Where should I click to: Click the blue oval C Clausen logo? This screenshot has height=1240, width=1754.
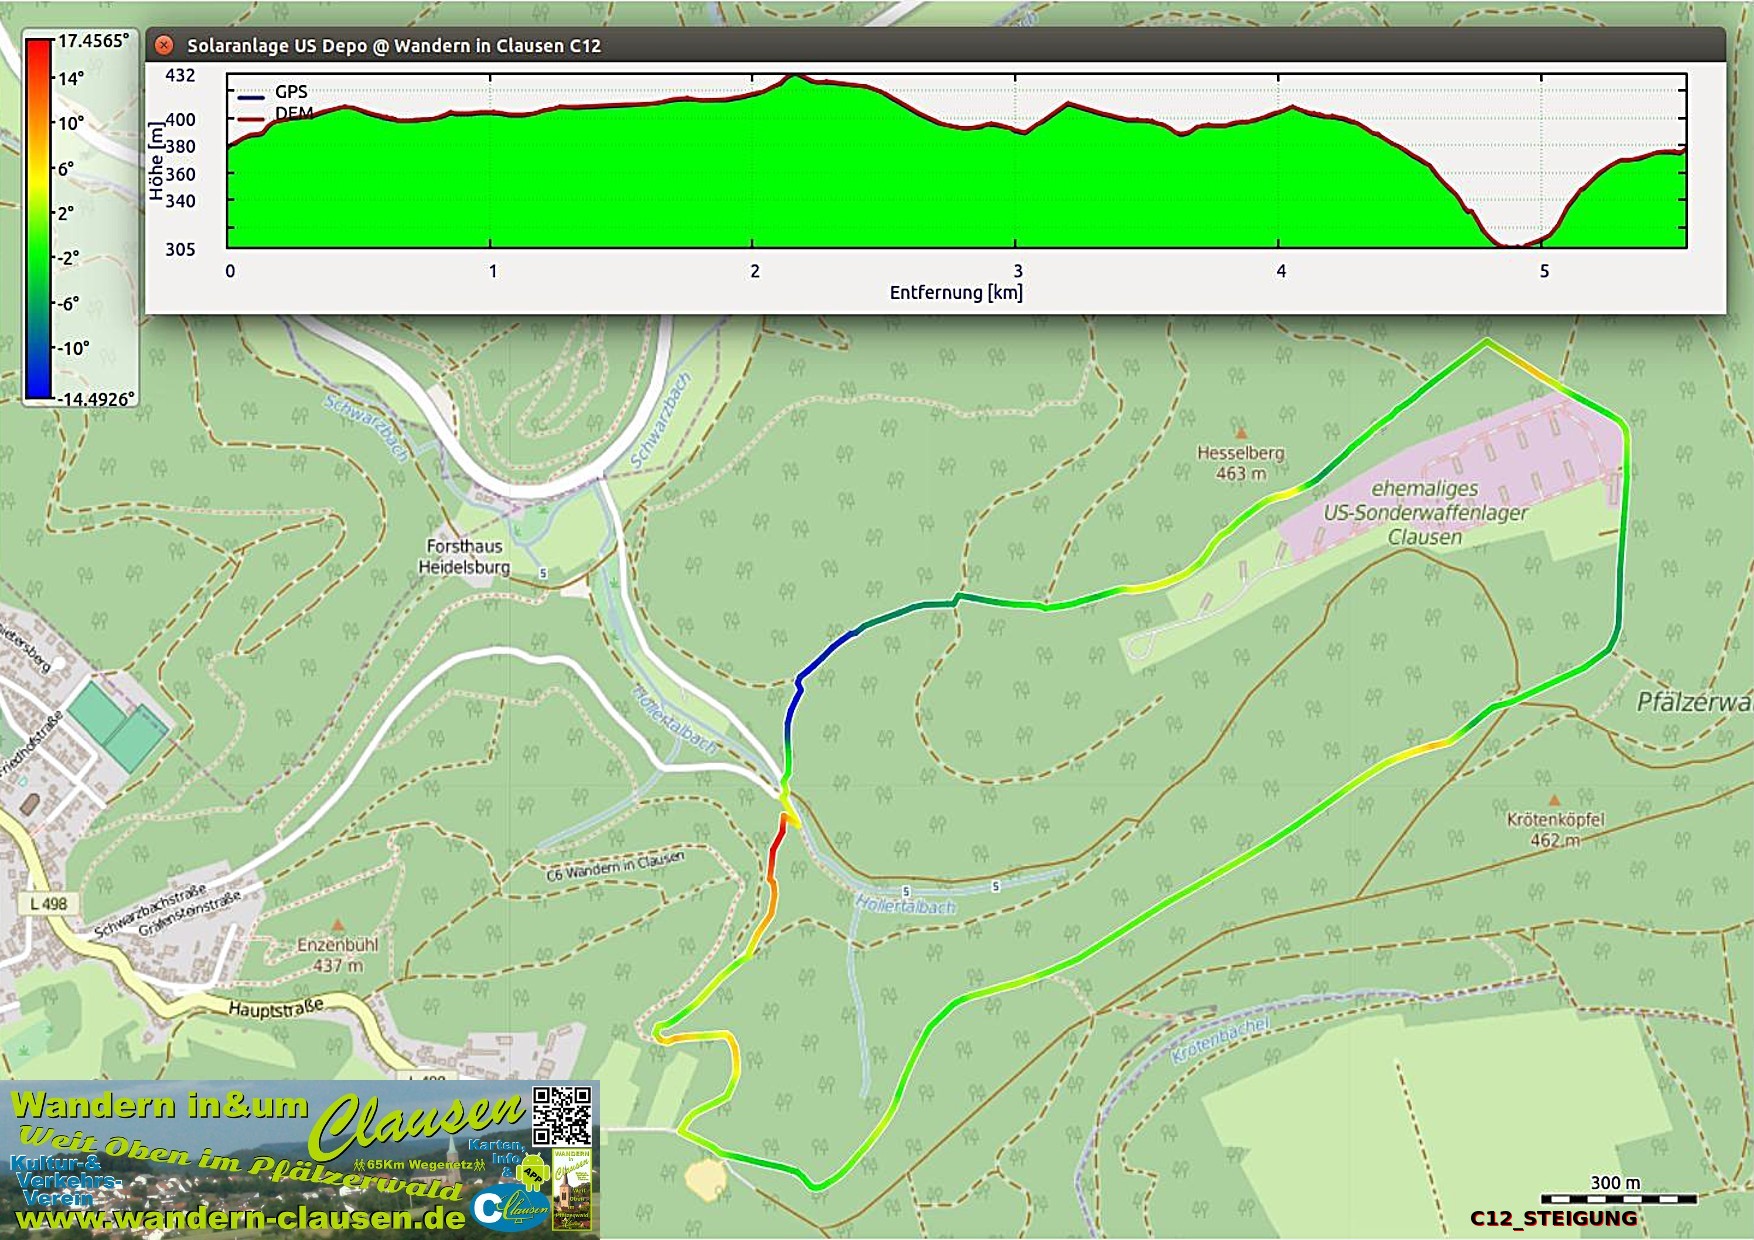(510, 1208)
